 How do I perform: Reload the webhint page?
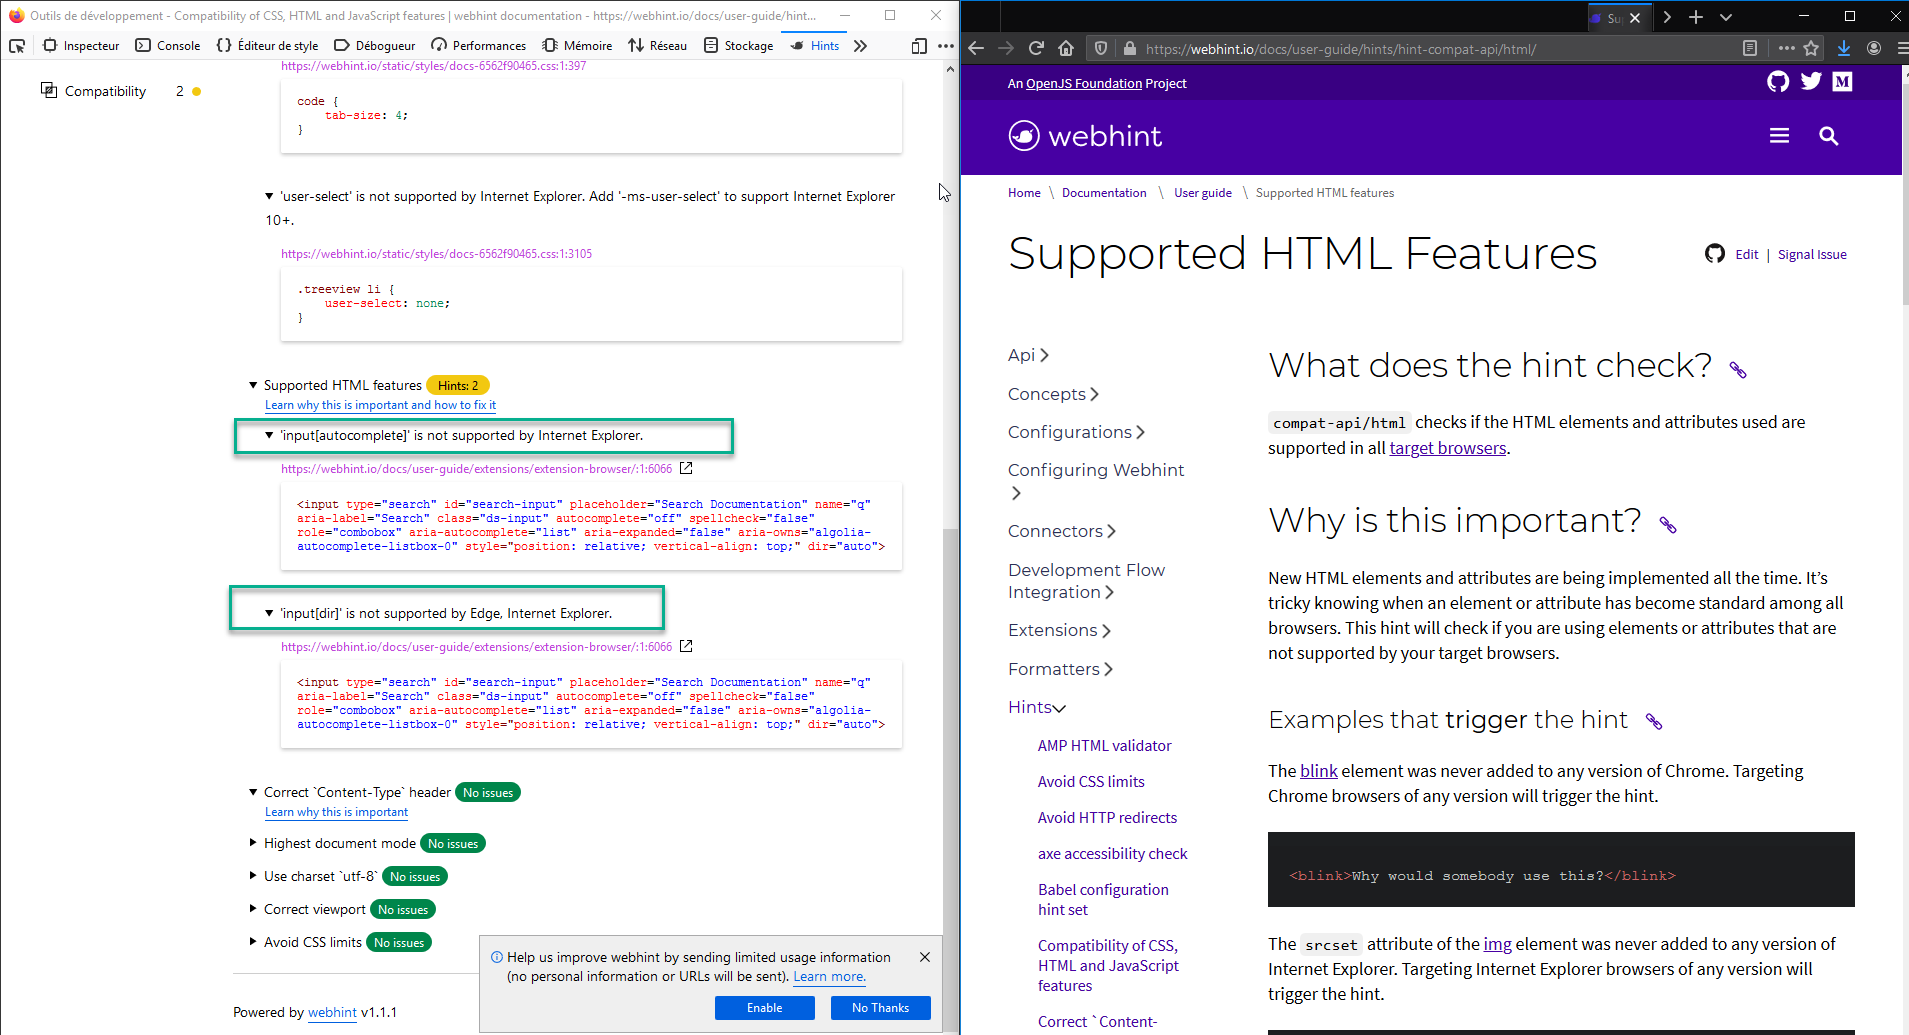pos(1036,48)
